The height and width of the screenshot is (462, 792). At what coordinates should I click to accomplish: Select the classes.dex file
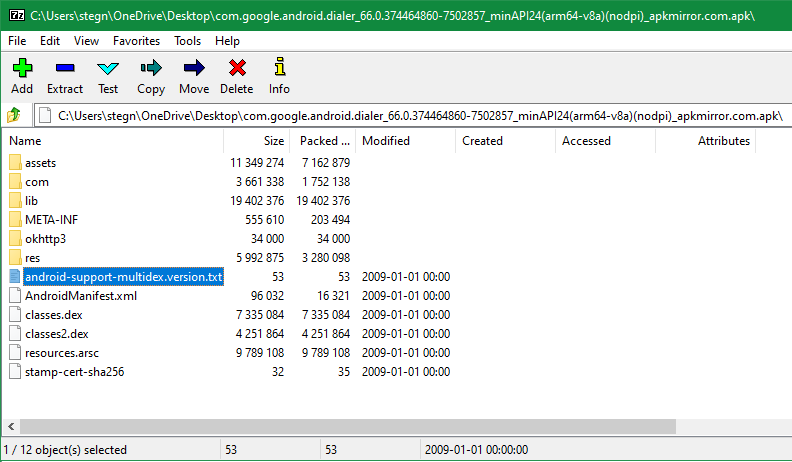tap(54, 315)
